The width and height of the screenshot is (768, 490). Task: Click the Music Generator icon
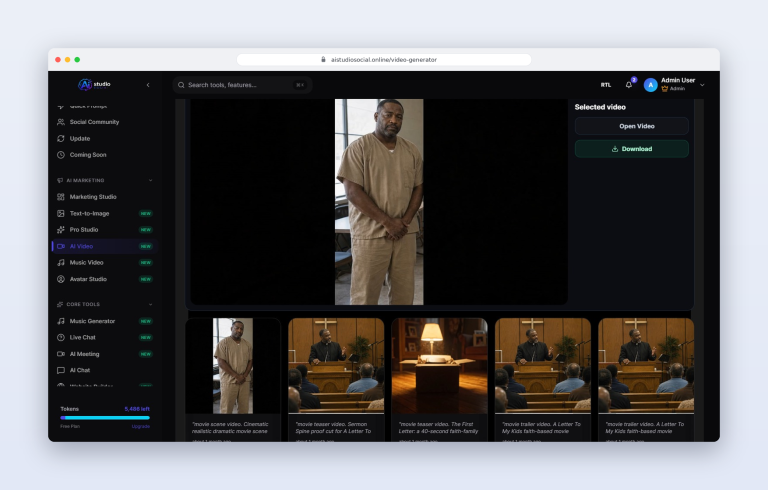[61, 321]
